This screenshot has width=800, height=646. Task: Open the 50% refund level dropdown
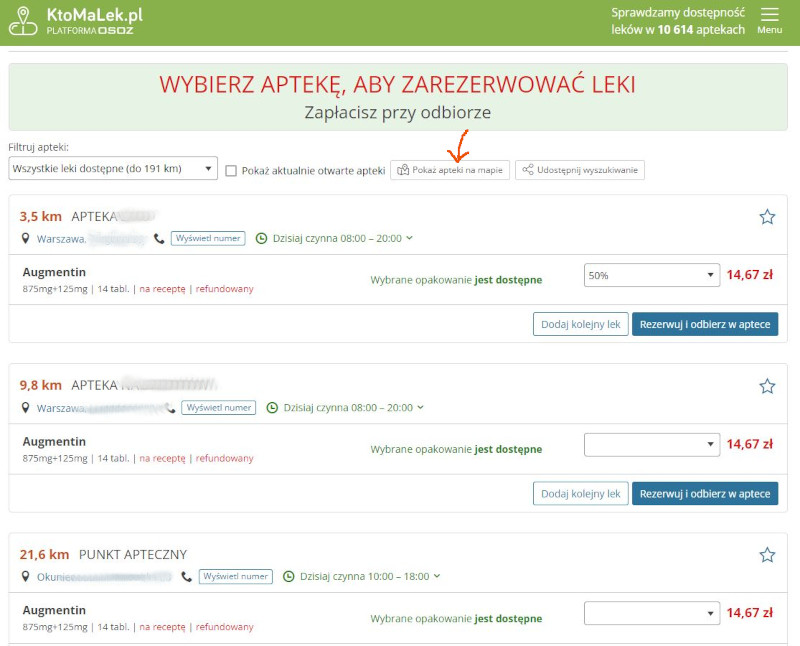pyautogui.click(x=651, y=275)
